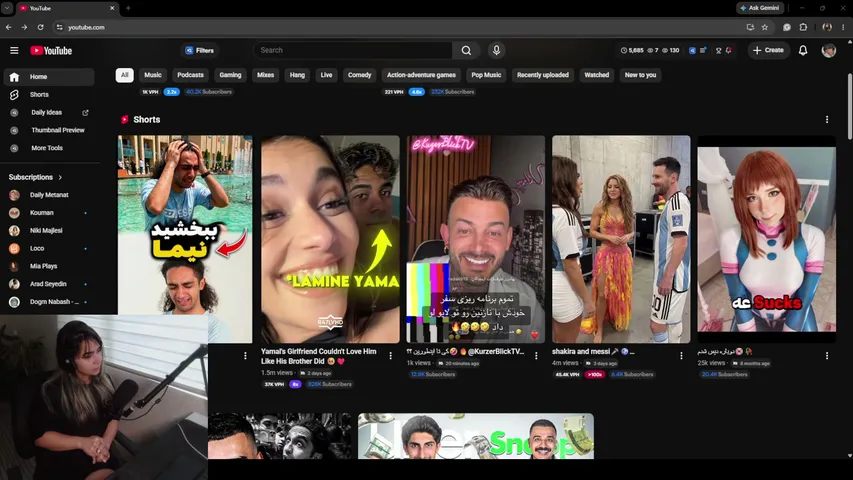853x480 pixels.
Task: Select the Watched chip
Action: [597, 75]
